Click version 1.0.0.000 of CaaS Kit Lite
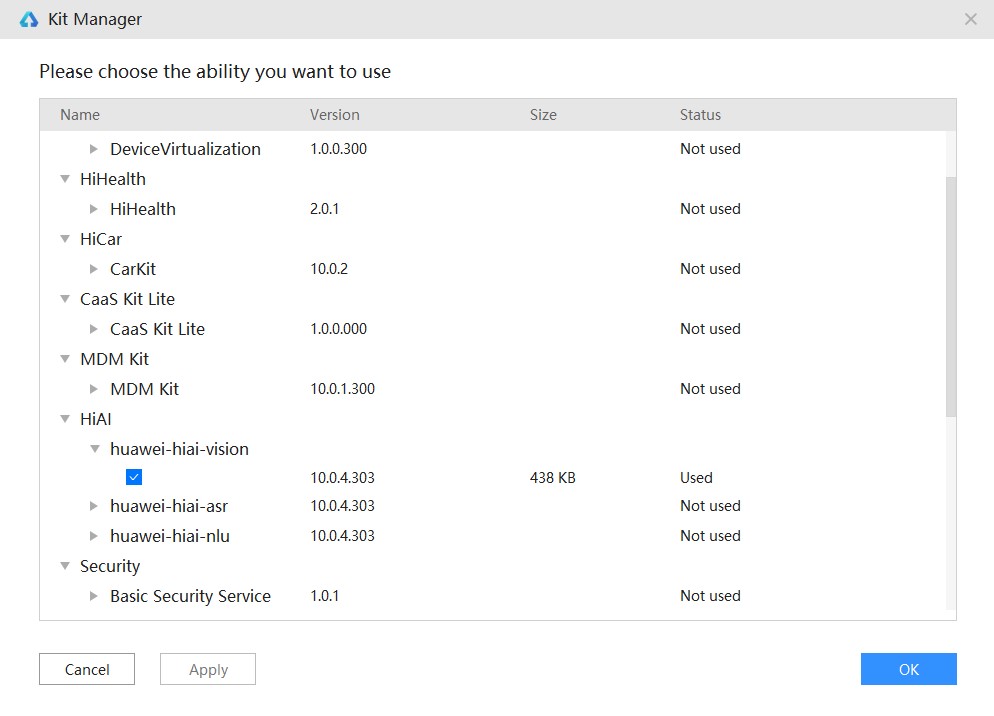This screenshot has width=994, height=716. point(339,329)
